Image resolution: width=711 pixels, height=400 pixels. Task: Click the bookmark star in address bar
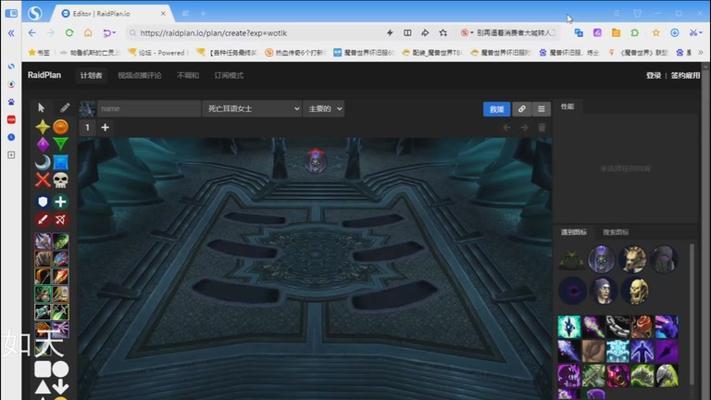tap(443, 33)
